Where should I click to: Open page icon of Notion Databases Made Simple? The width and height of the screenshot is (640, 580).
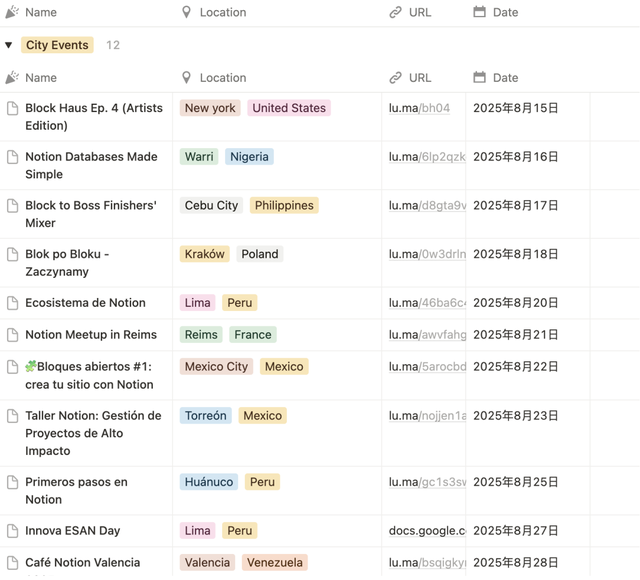pos(13,157)
